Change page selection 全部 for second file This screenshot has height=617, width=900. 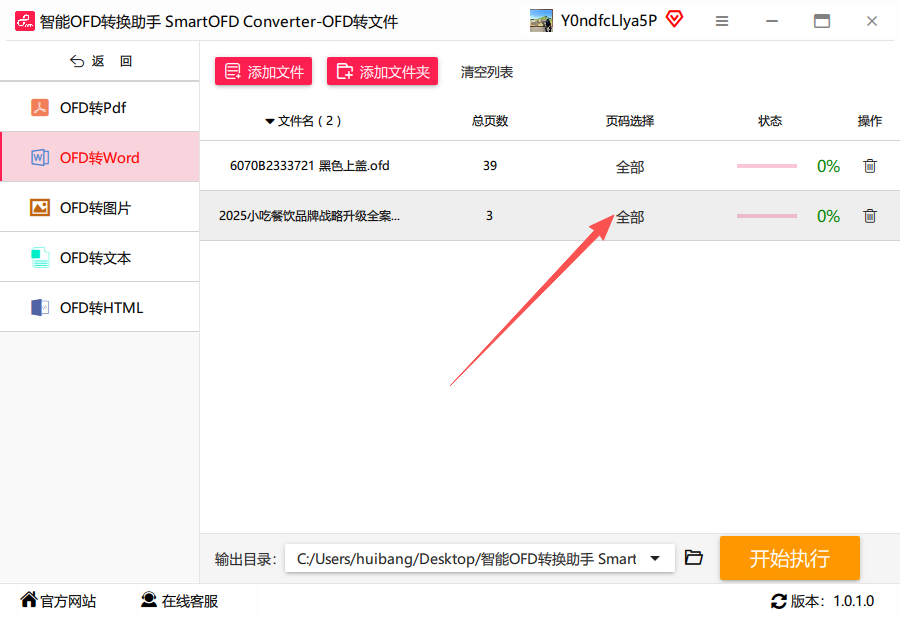tap(630, 217)
